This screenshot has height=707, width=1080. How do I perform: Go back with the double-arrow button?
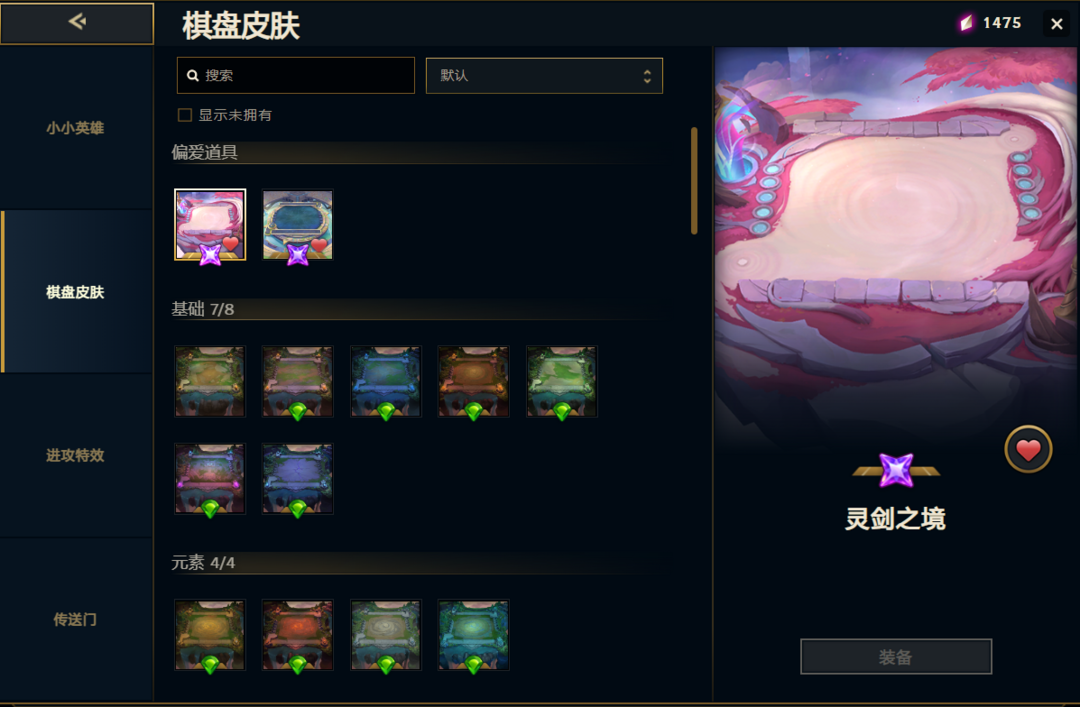coord(76,23)
